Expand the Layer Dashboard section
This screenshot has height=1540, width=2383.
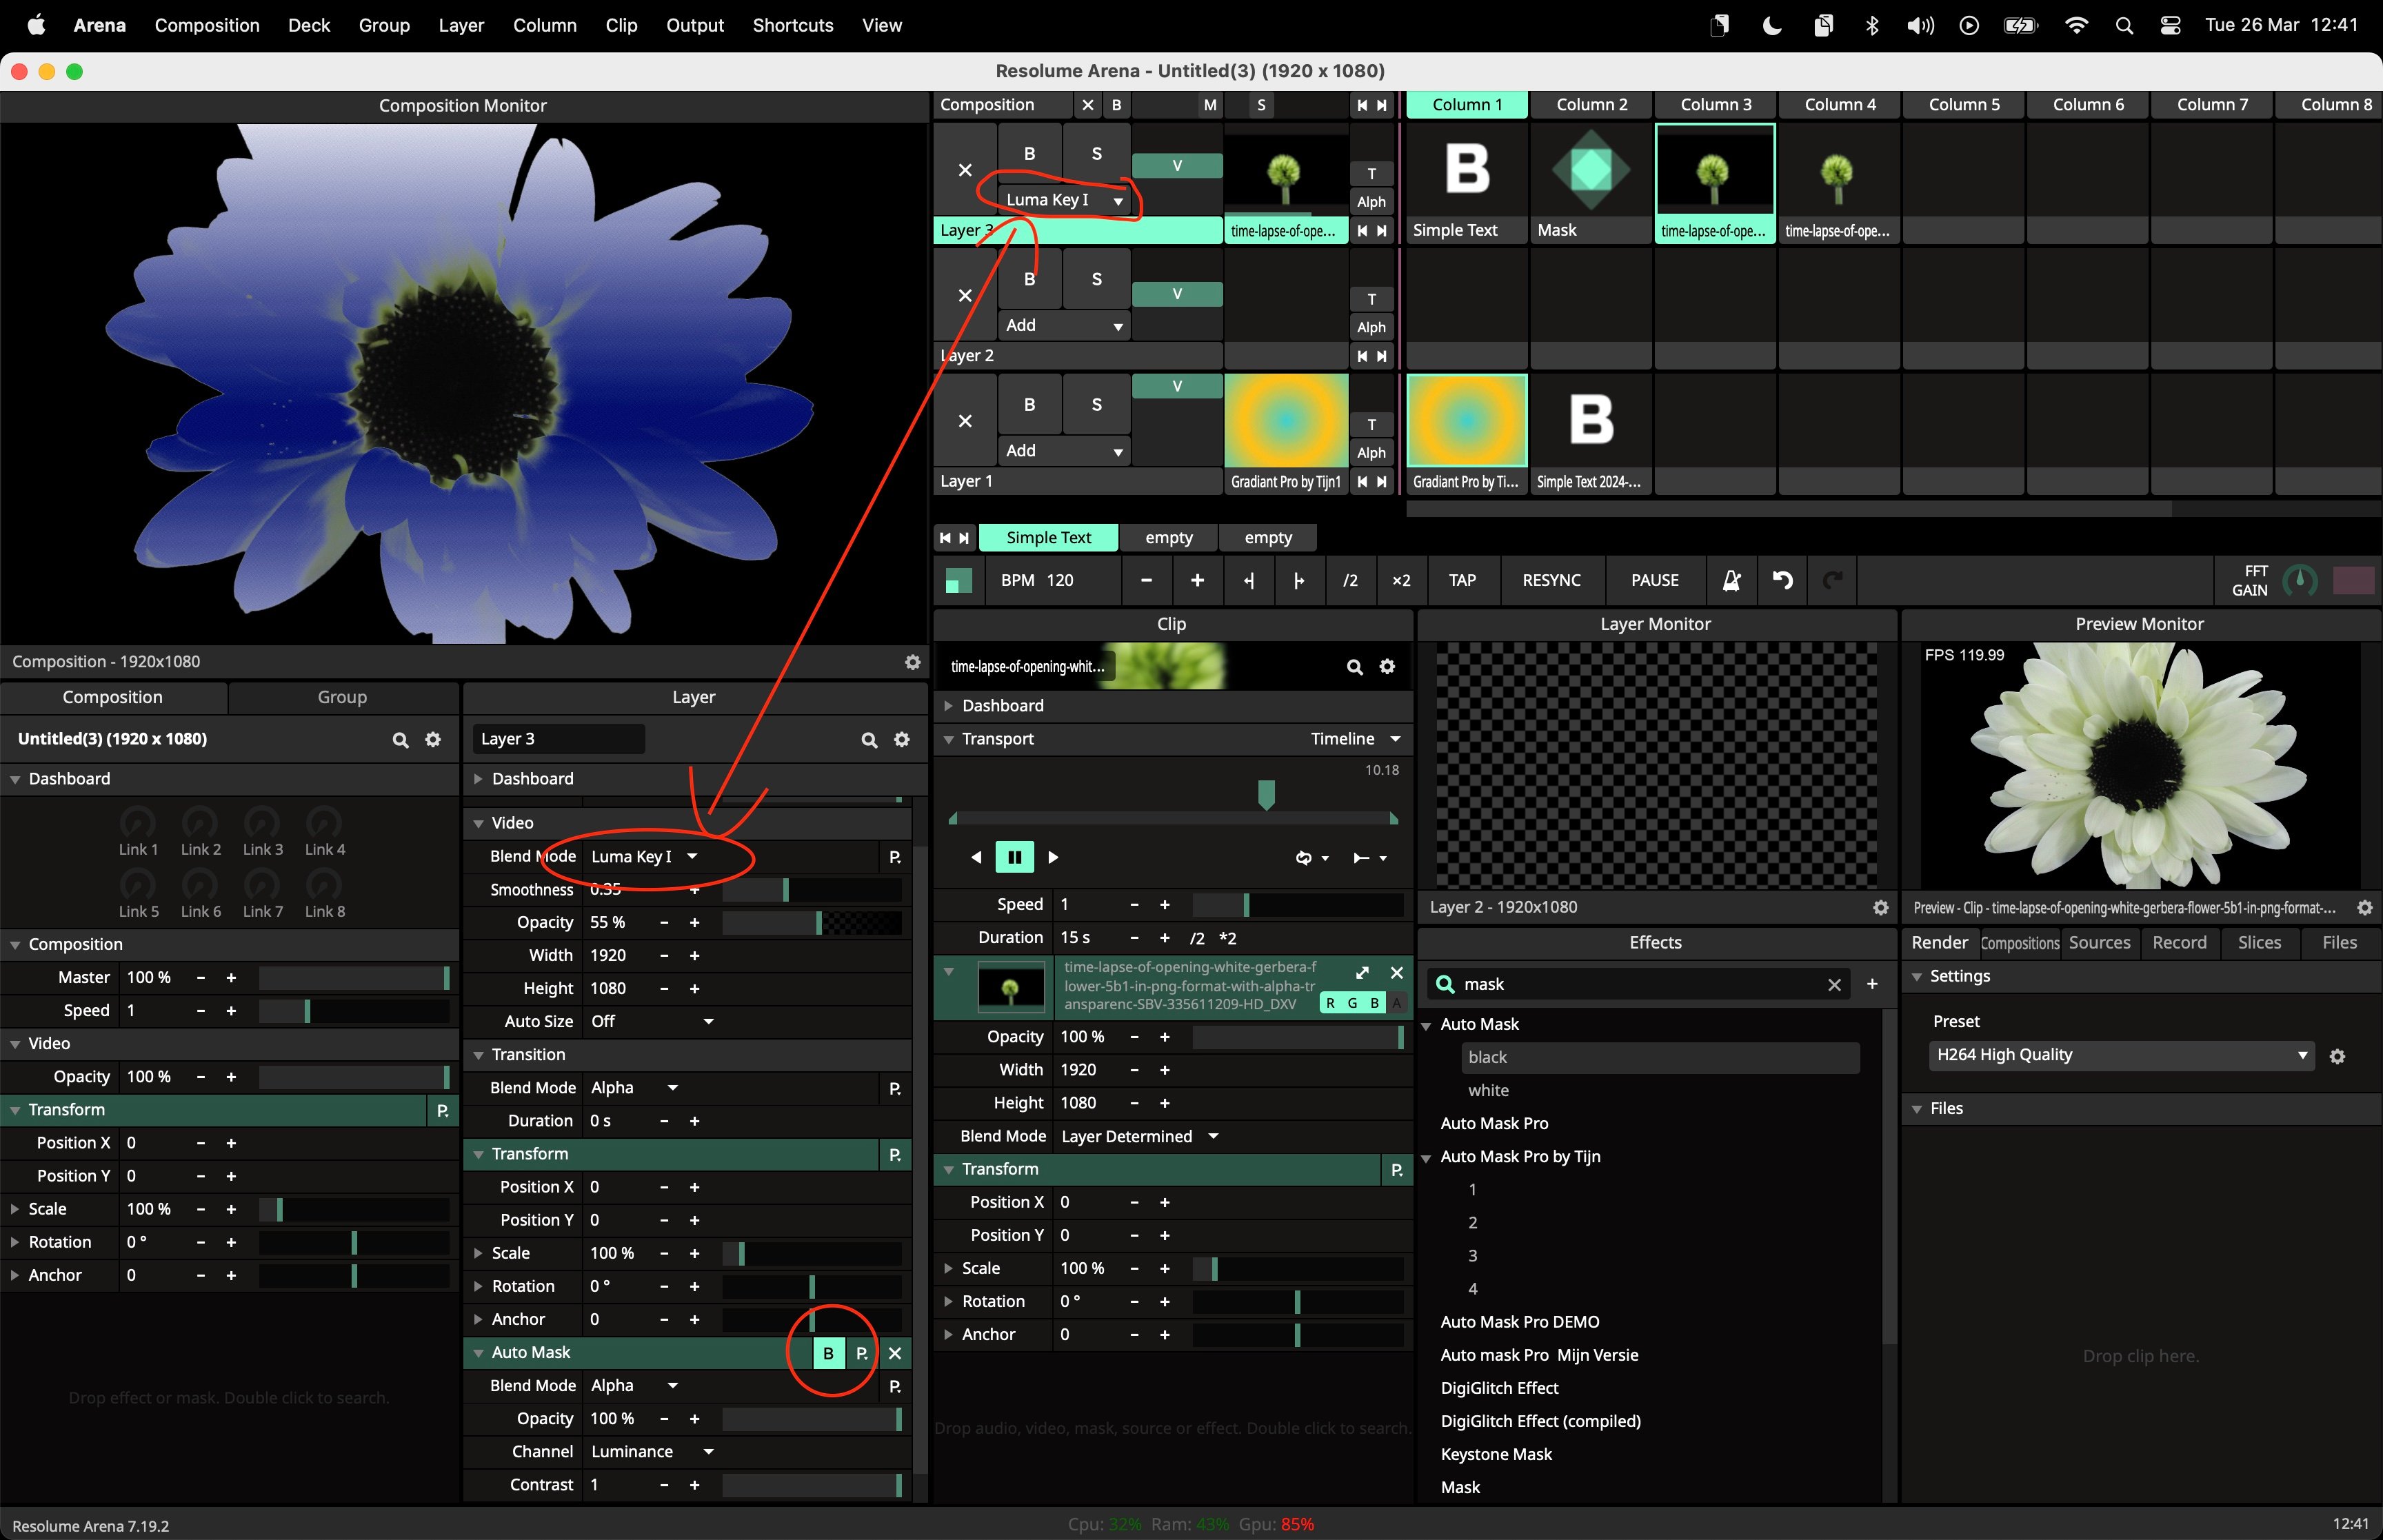click(533, 779)
